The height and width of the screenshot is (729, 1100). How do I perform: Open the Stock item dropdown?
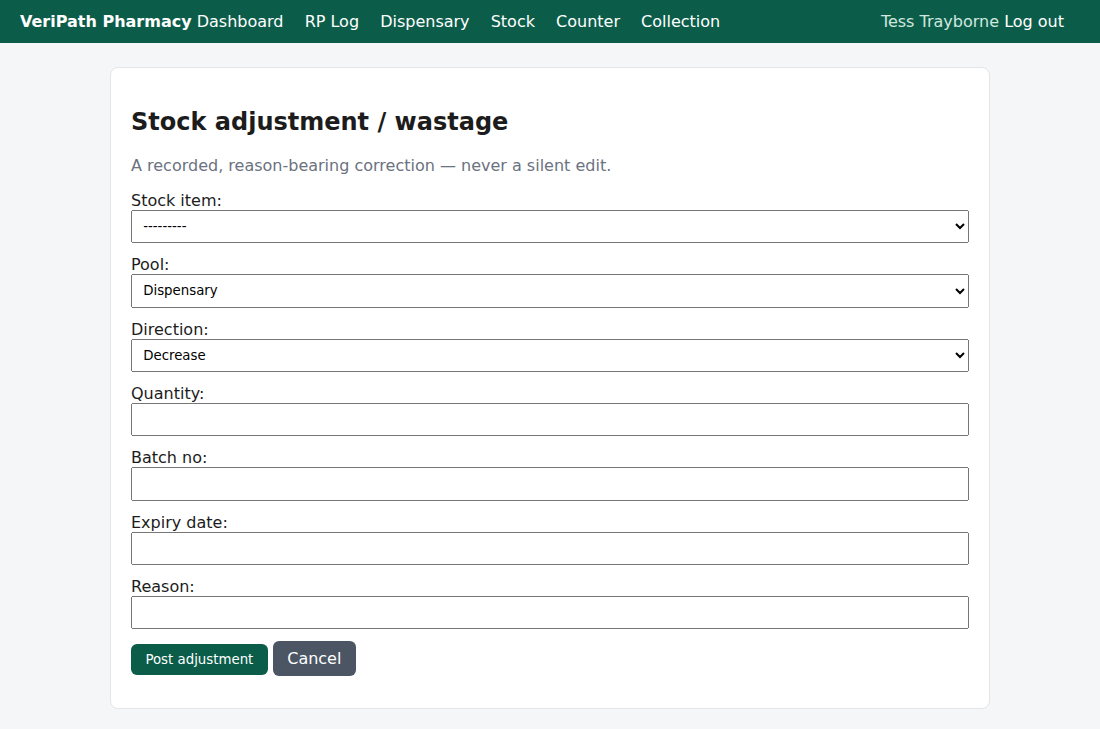click(x=549, y=227)
